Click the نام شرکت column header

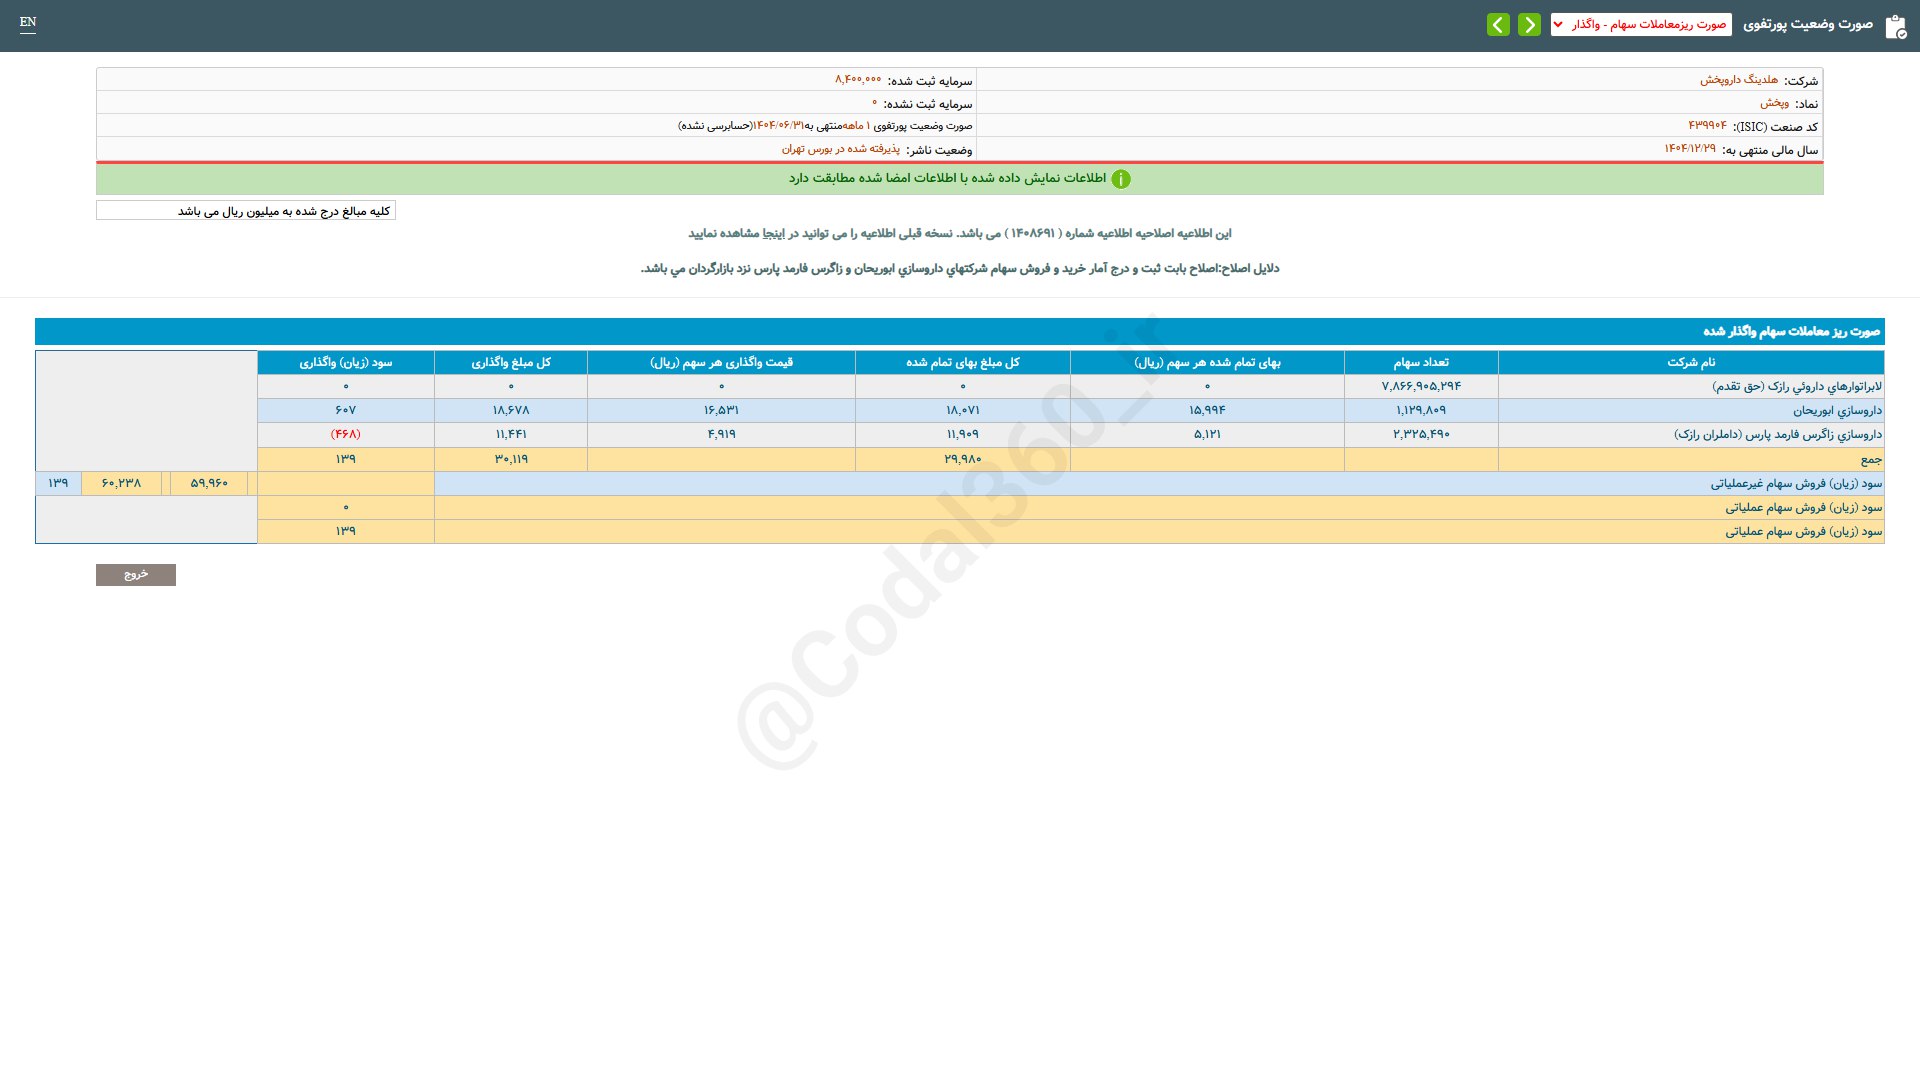click(x=1690, y=362)
